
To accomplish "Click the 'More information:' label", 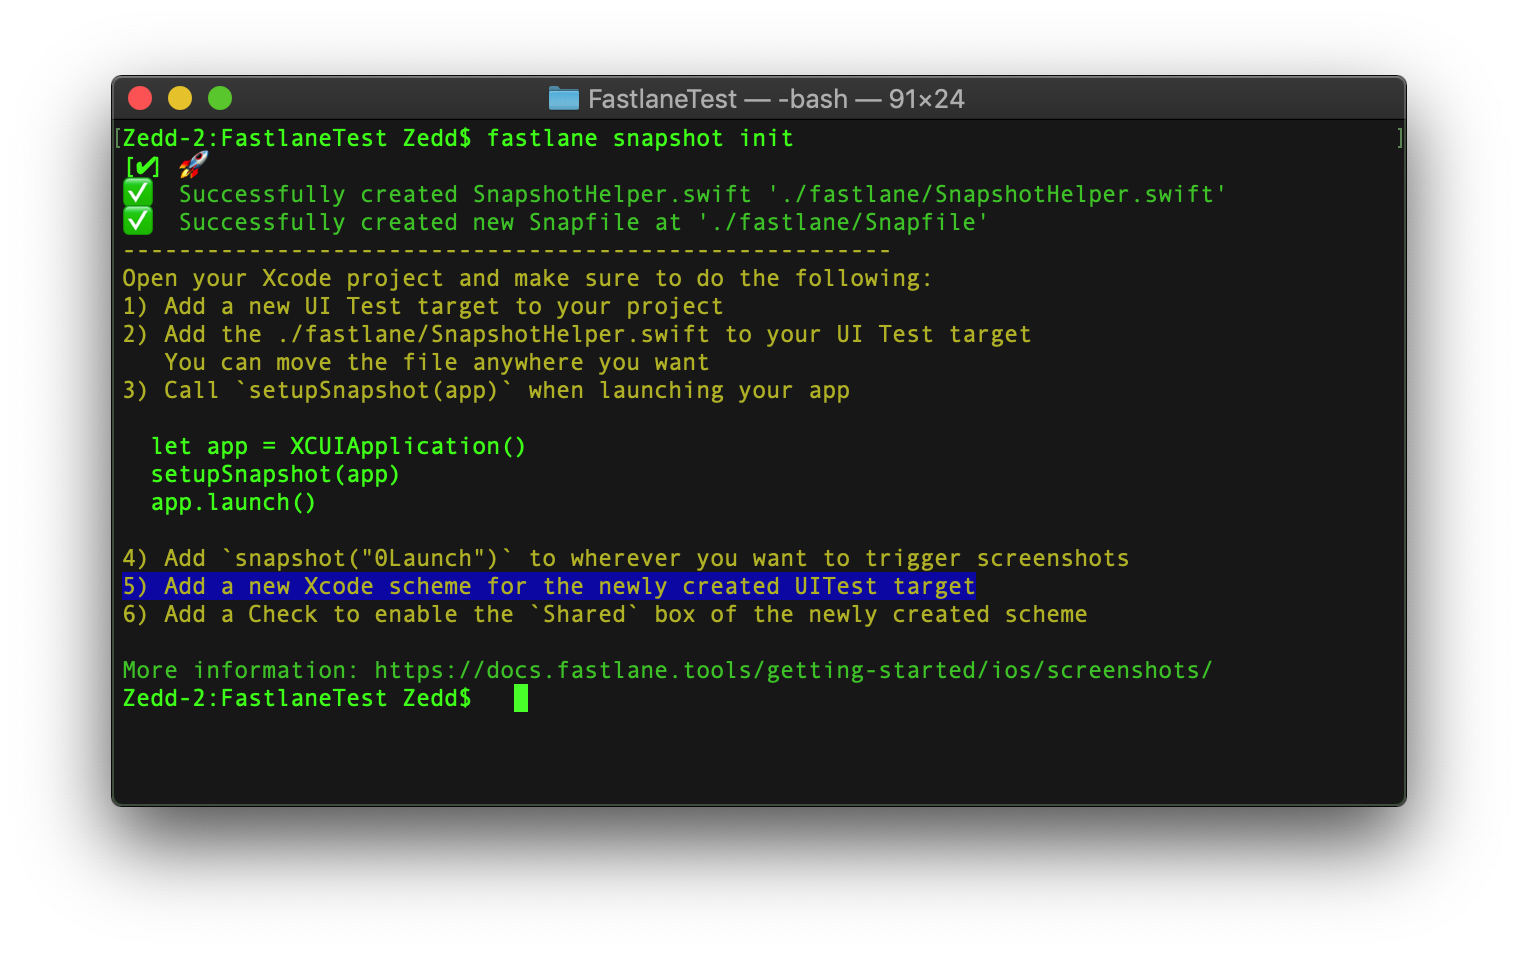I will 240,670.
